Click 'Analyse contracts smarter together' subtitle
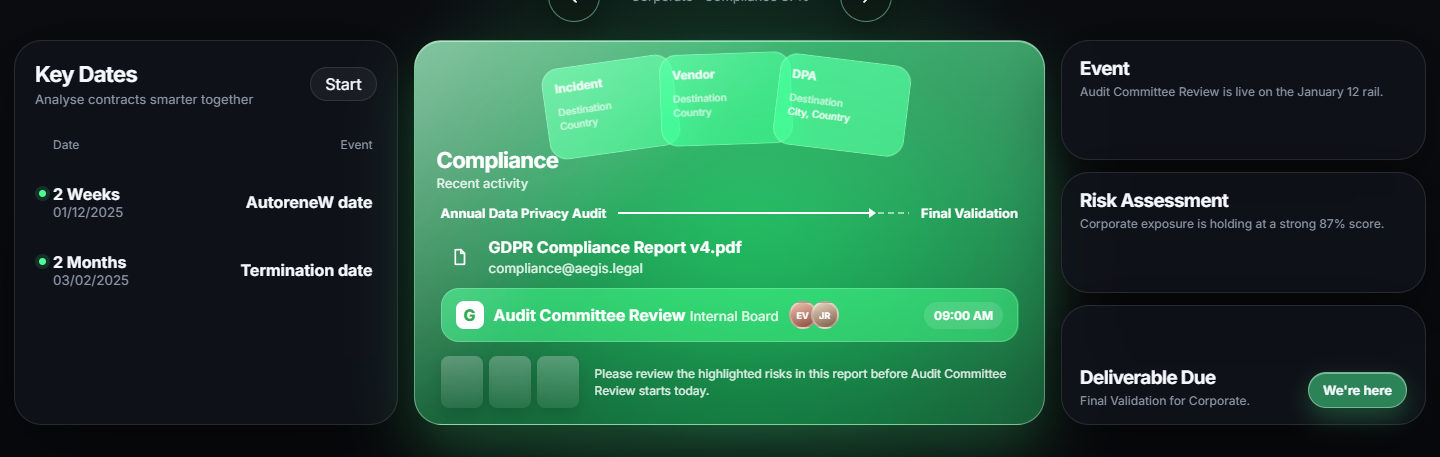Screen dimensions: 1440x457 click(144, 99)
